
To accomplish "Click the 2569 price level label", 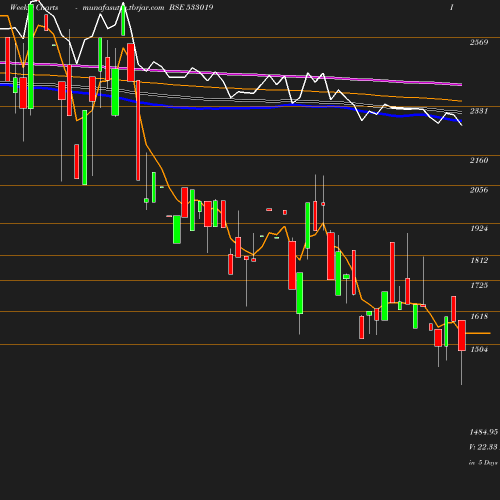I will tap(479, 42).
